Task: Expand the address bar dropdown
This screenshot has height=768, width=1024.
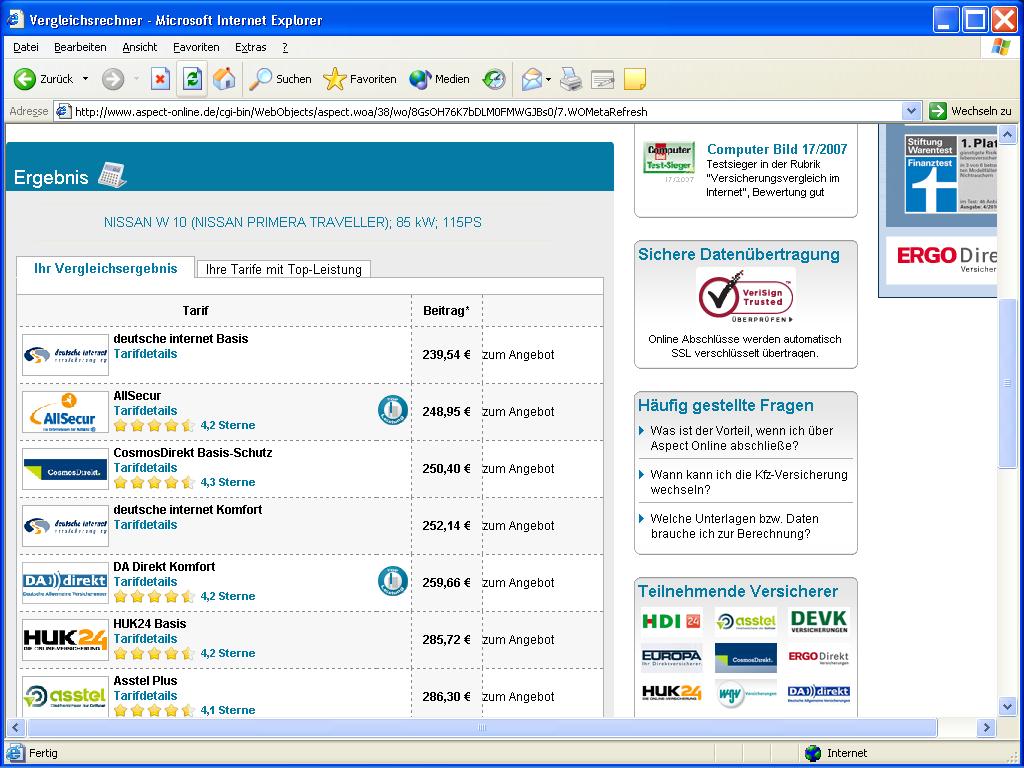Action: 912,111
